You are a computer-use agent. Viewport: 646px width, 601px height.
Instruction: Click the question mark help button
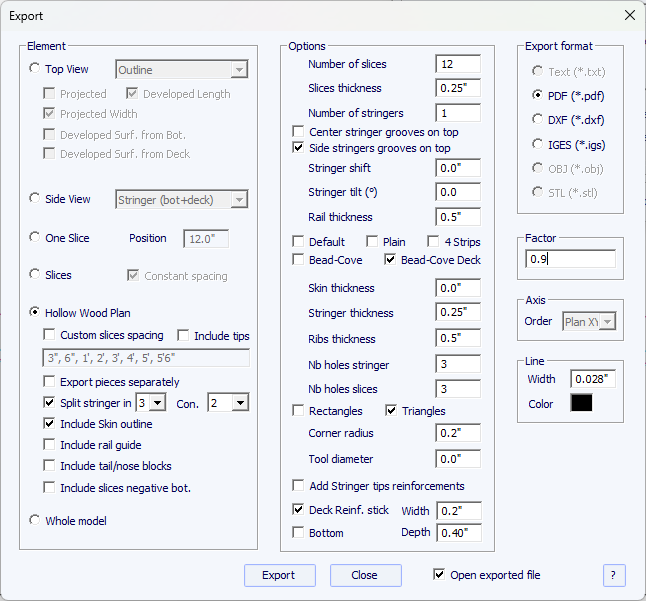coord(614,575)
